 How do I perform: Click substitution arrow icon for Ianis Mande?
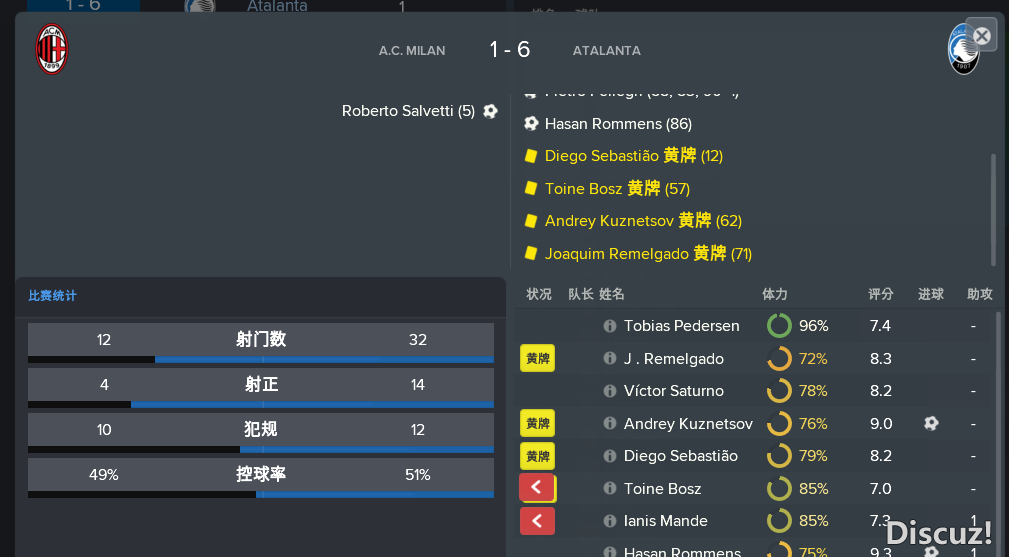[537, 521]
